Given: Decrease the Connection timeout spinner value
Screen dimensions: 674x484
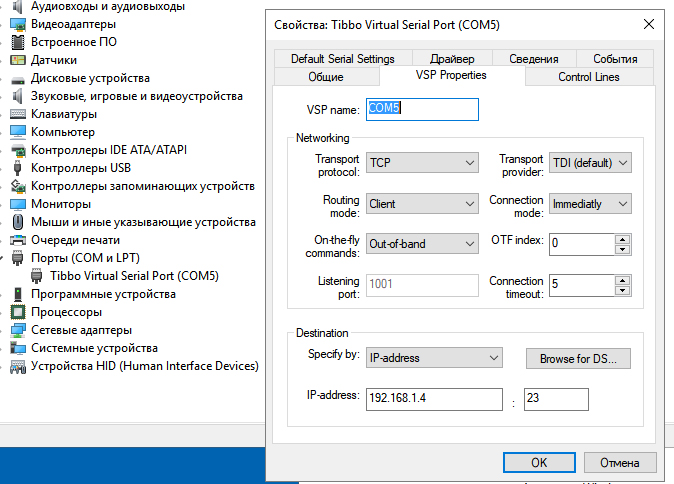Looking at the screenshot, I should coord(622,291).
